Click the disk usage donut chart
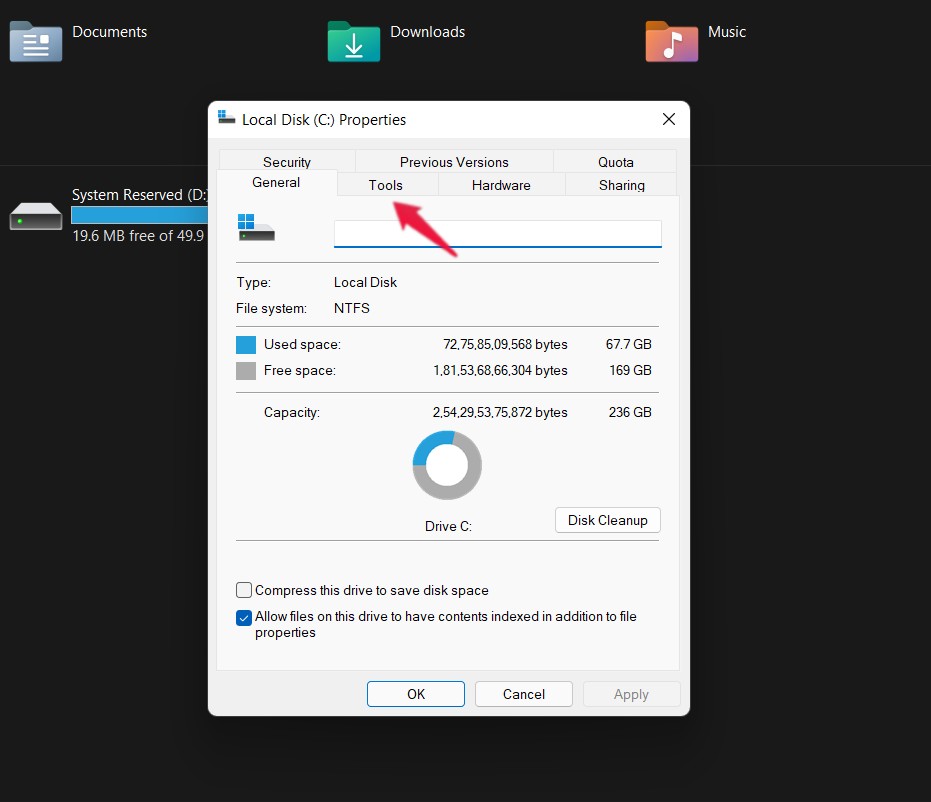 pos(447,466)
